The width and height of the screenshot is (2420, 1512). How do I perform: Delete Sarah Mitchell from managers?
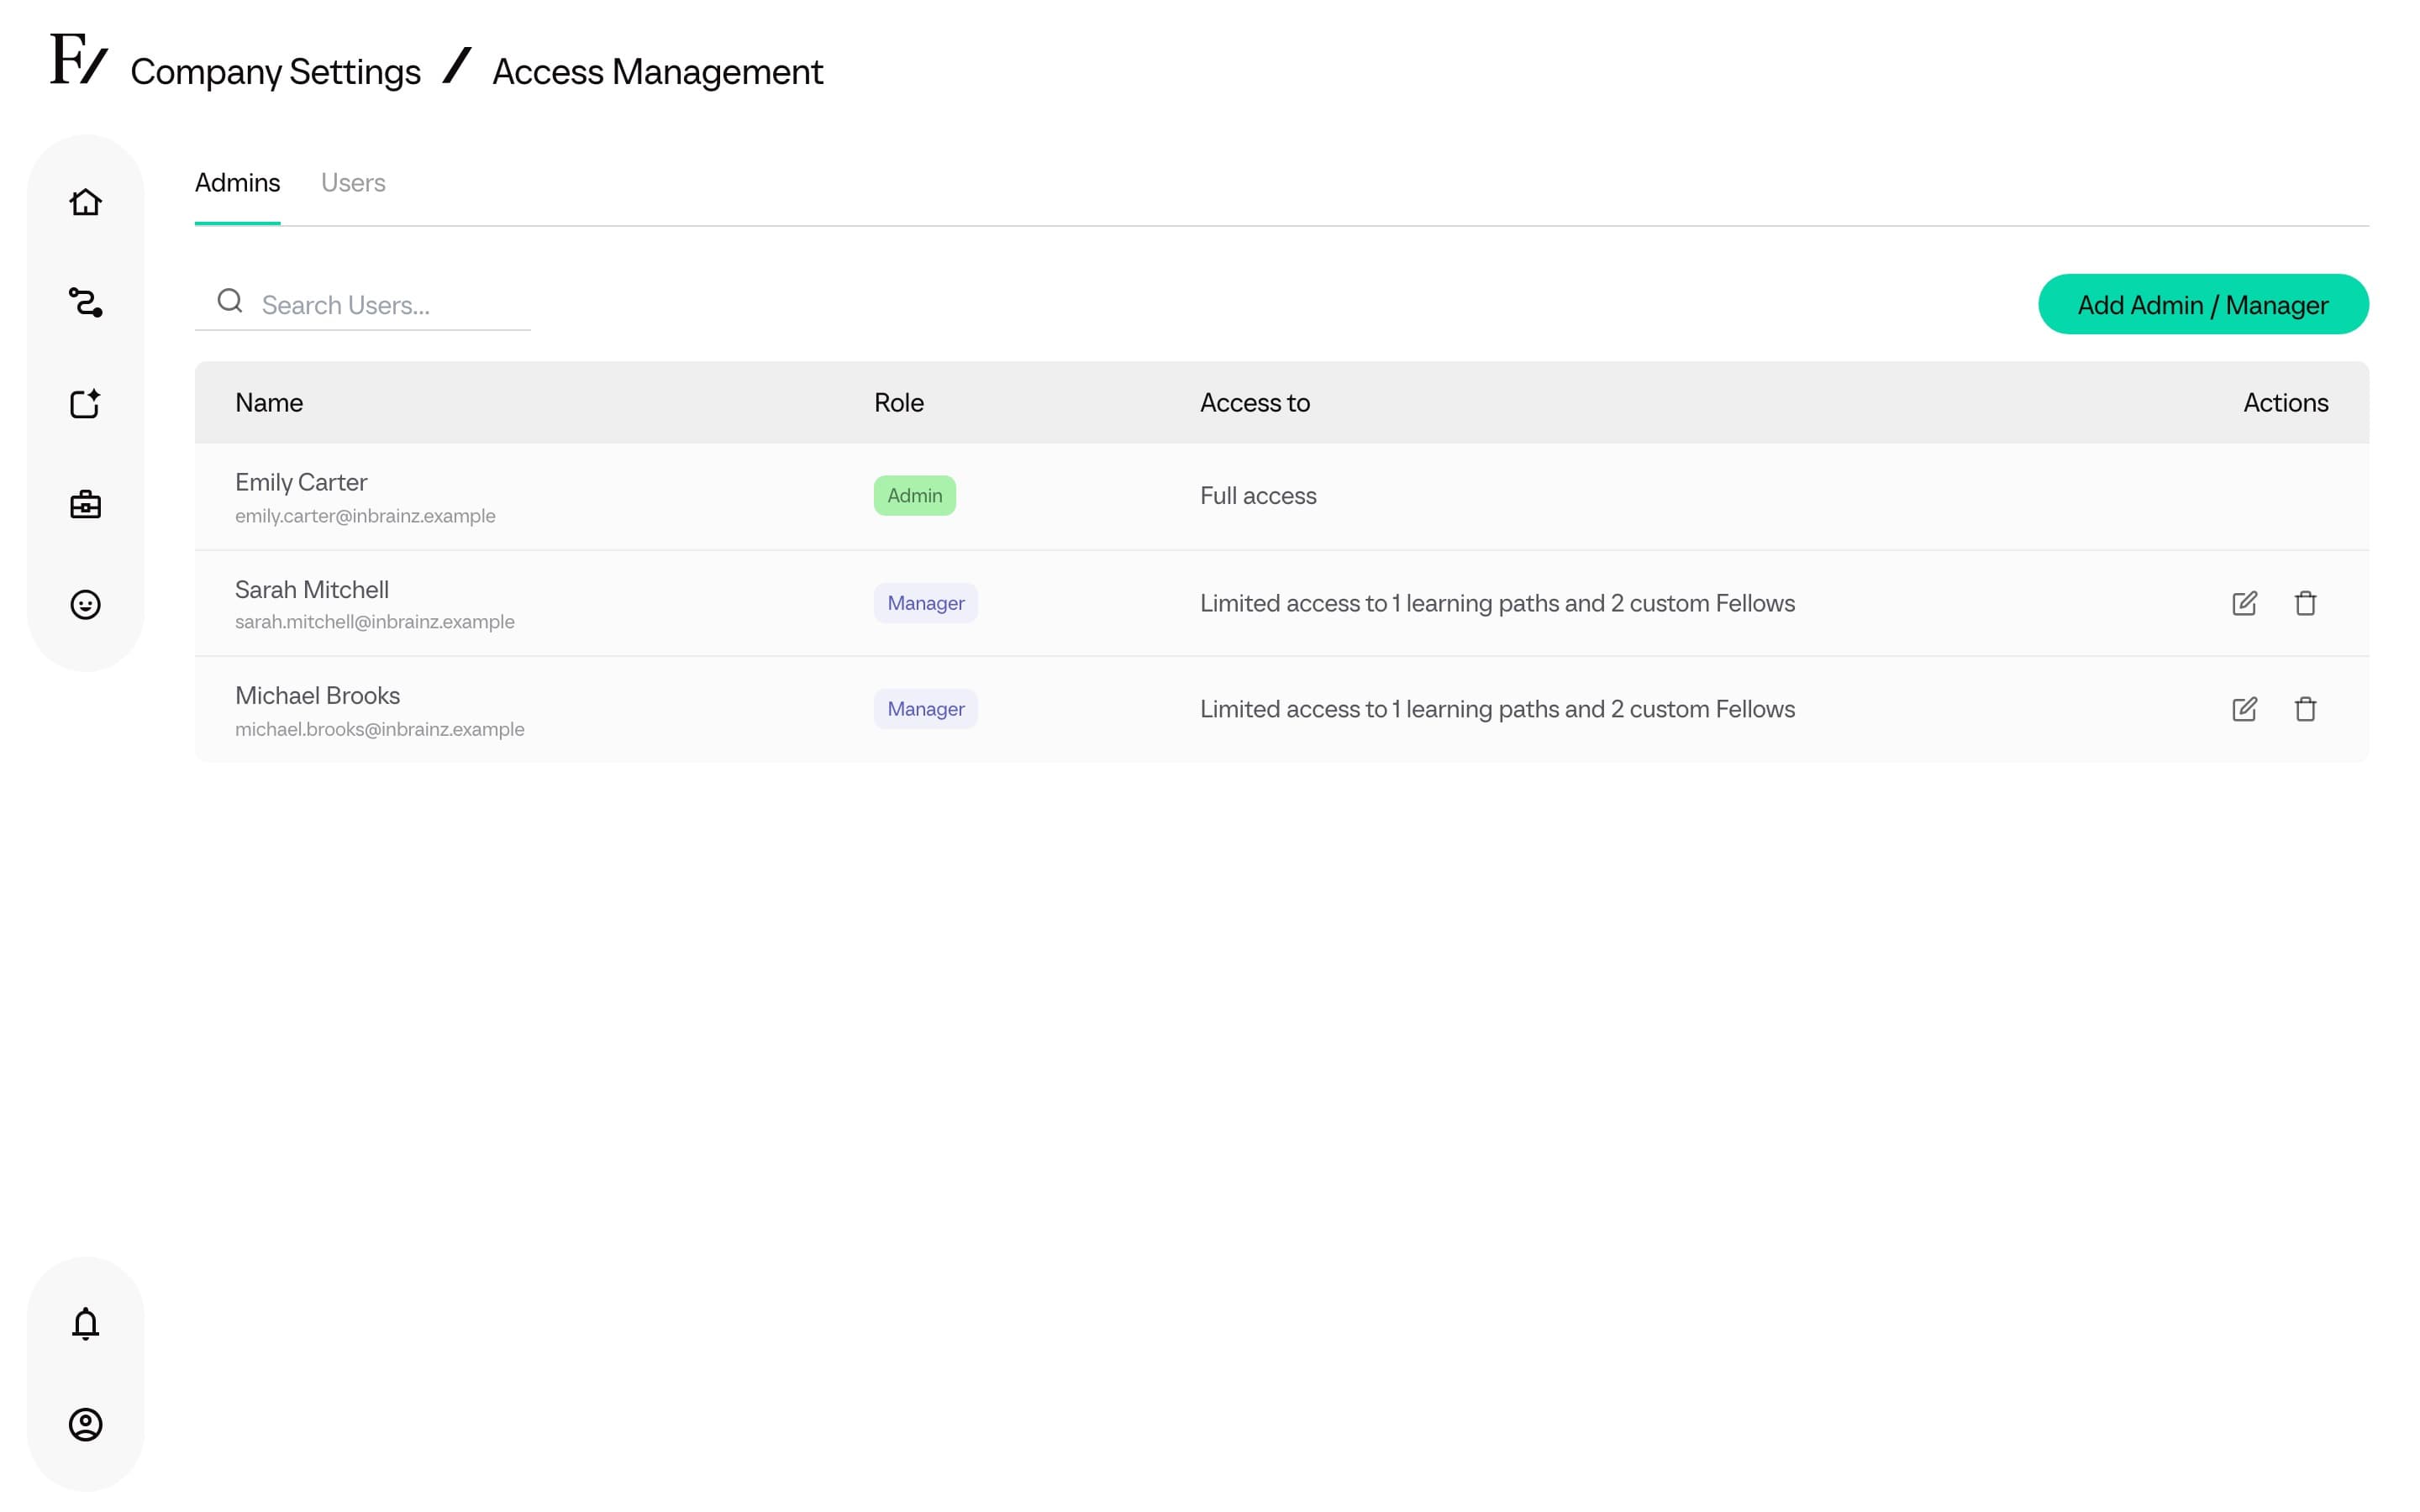[x=2305, y=603]
